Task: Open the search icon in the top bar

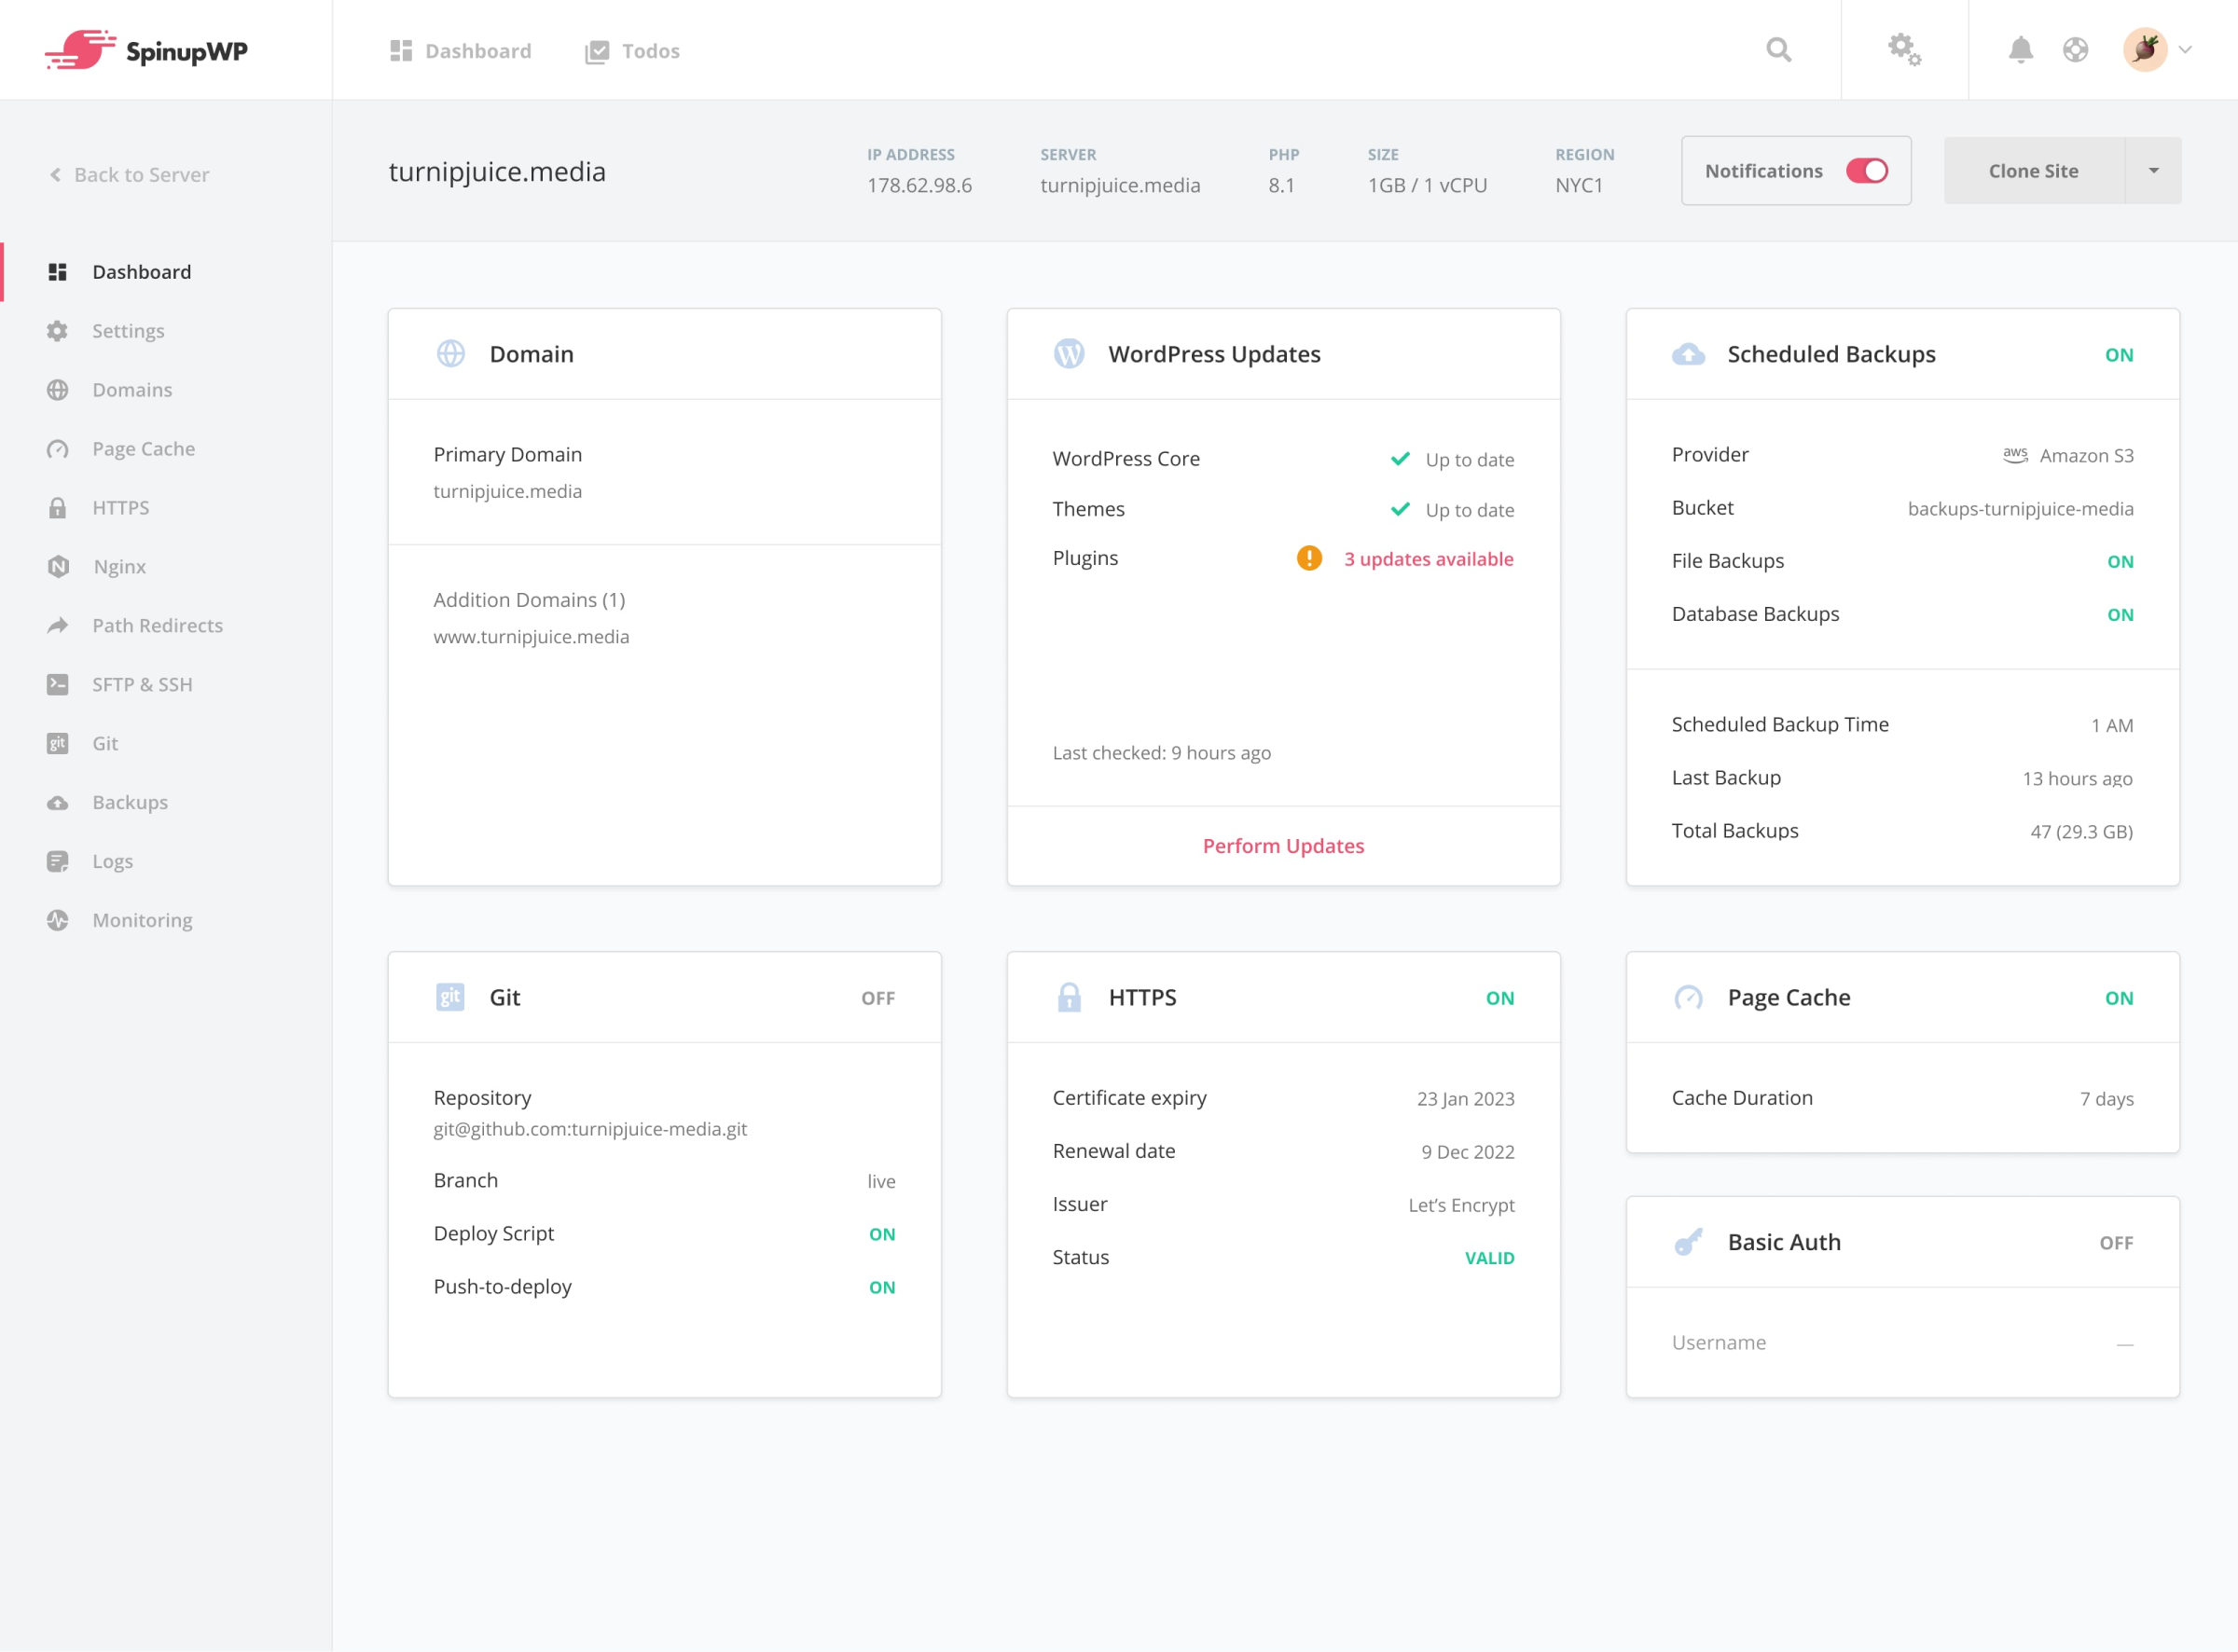Action: tap(1779, 49)
